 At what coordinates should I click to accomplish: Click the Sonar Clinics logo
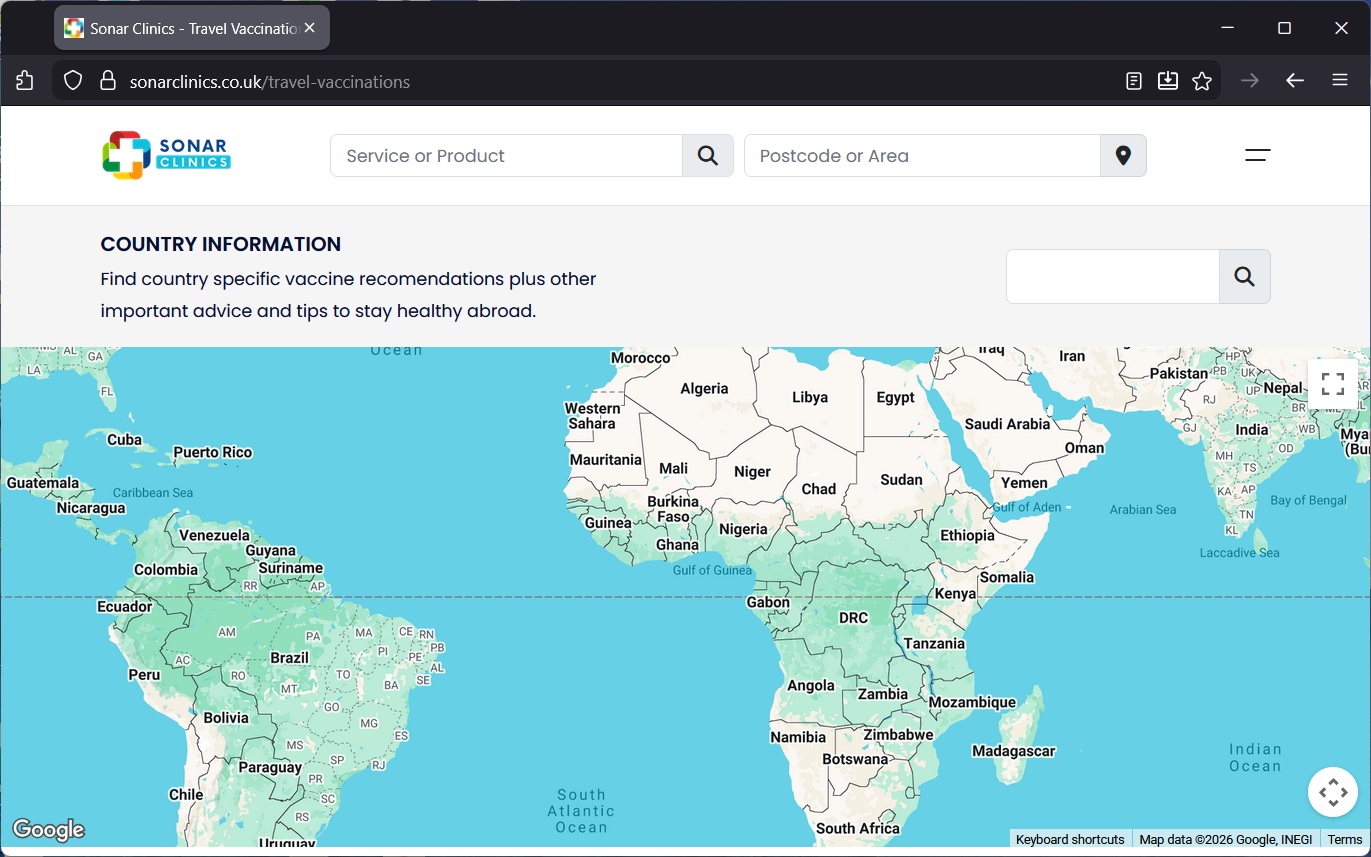[x=166, y=155]
